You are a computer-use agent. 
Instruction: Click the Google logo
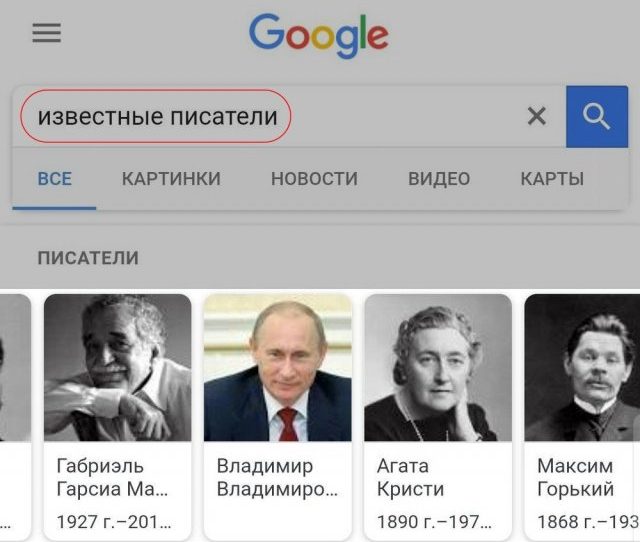click(x=319, y=36)
